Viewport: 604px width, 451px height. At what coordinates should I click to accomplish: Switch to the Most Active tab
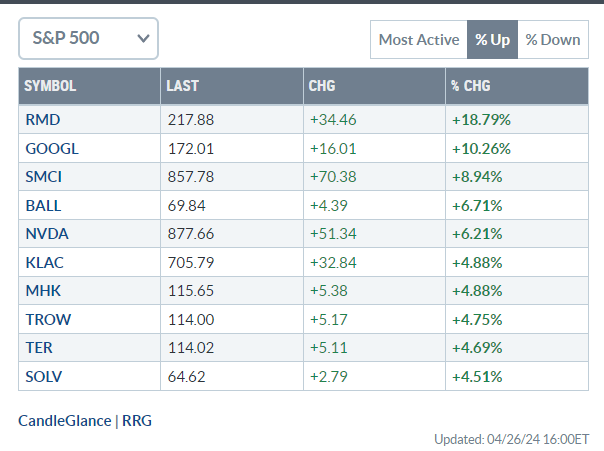418,40
